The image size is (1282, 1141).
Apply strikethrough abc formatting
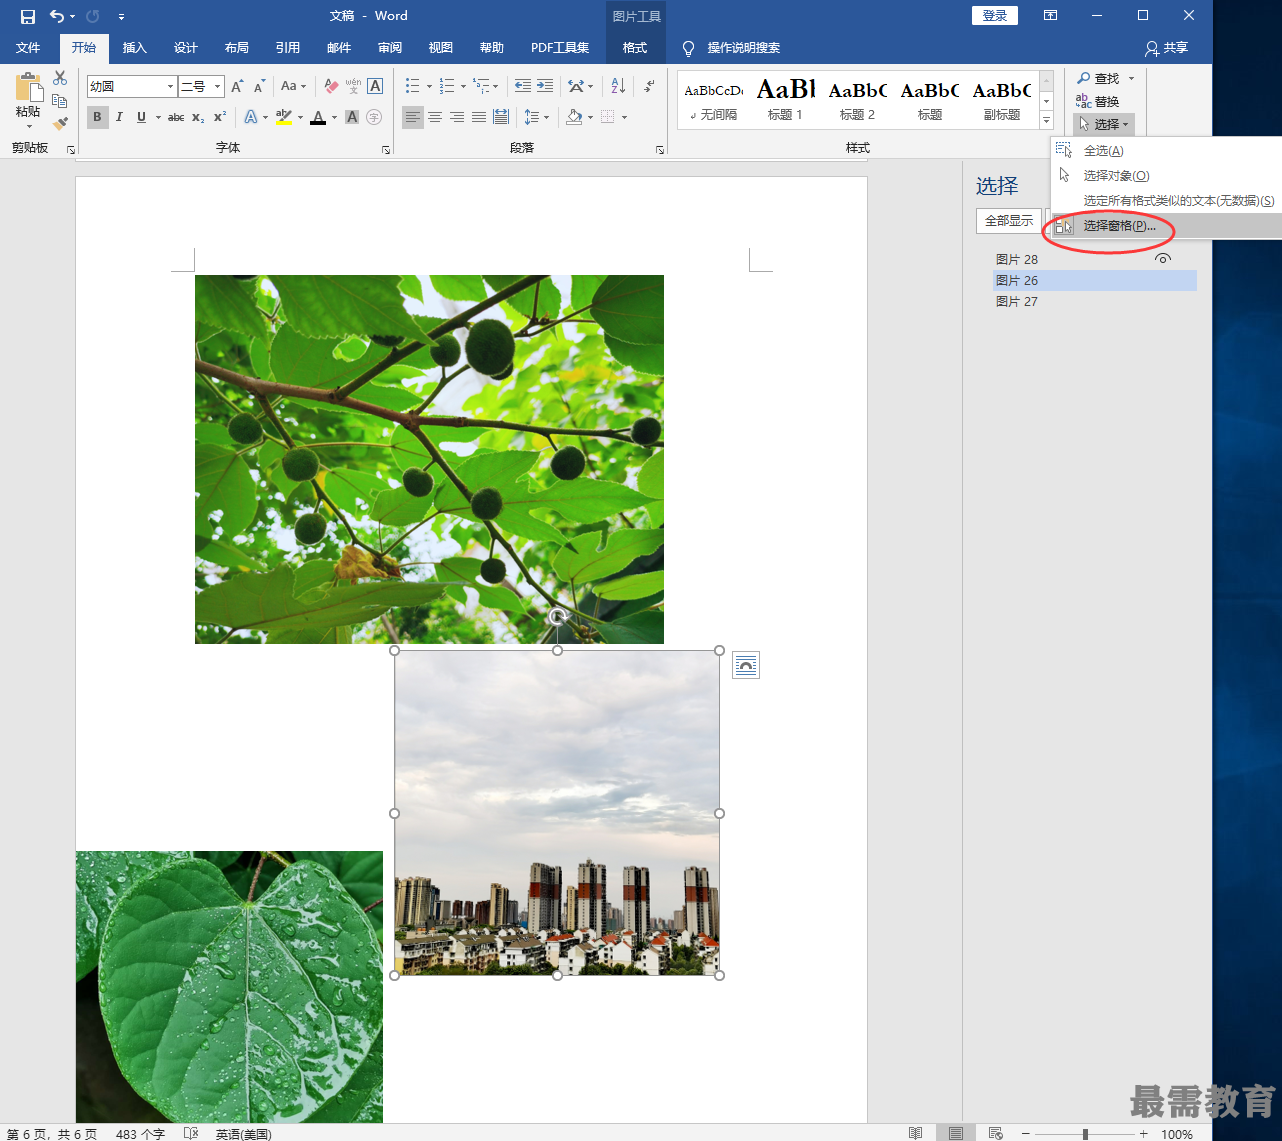176,117
